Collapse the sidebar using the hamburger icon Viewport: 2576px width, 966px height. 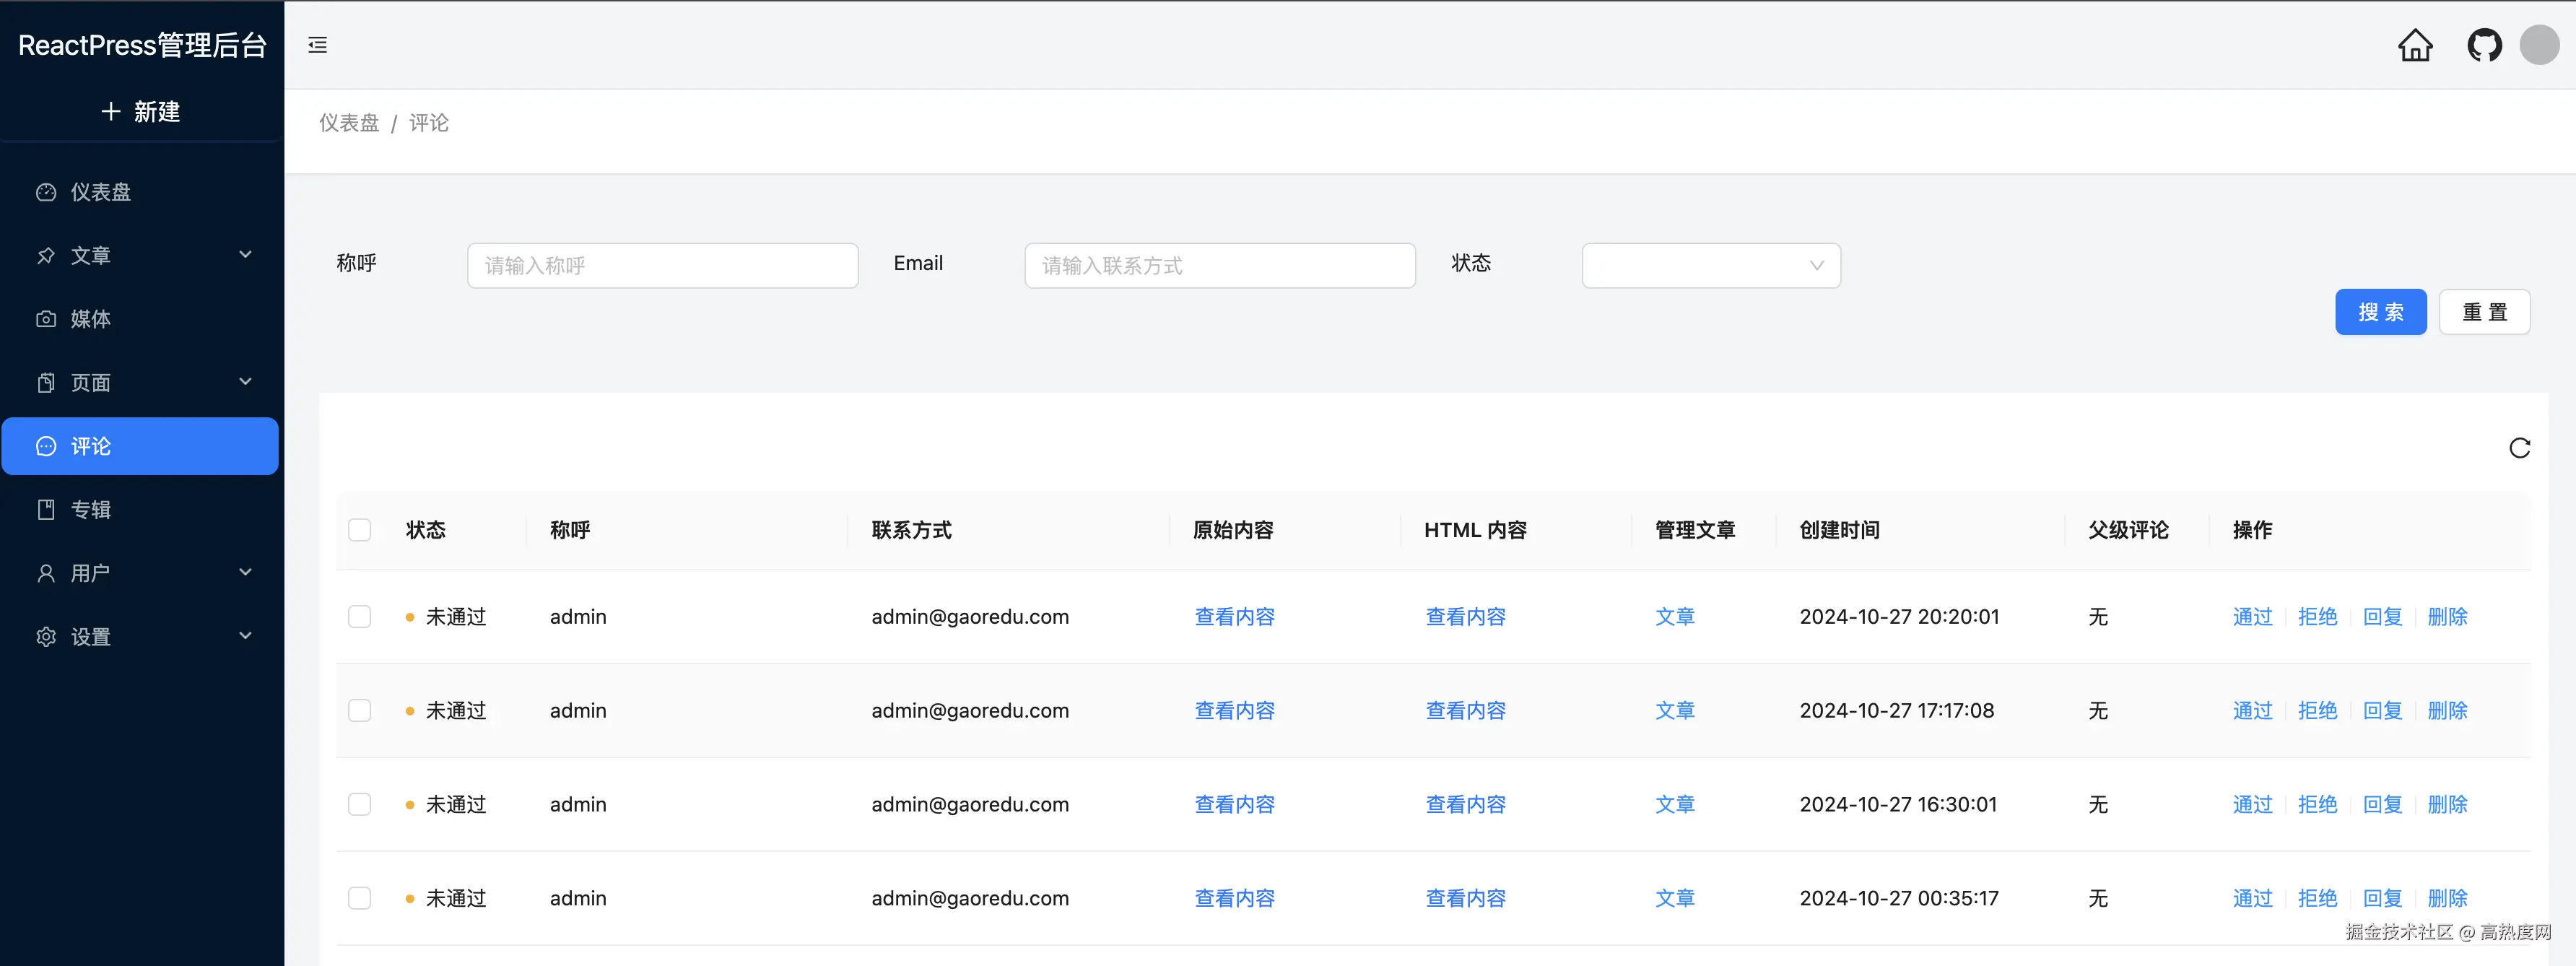point(317,45)
